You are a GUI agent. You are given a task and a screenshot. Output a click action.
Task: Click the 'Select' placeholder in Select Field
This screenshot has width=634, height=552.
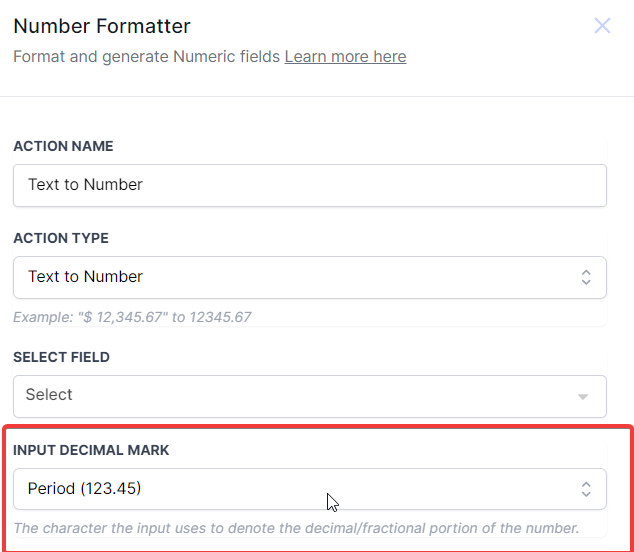(x=49, y=395)
